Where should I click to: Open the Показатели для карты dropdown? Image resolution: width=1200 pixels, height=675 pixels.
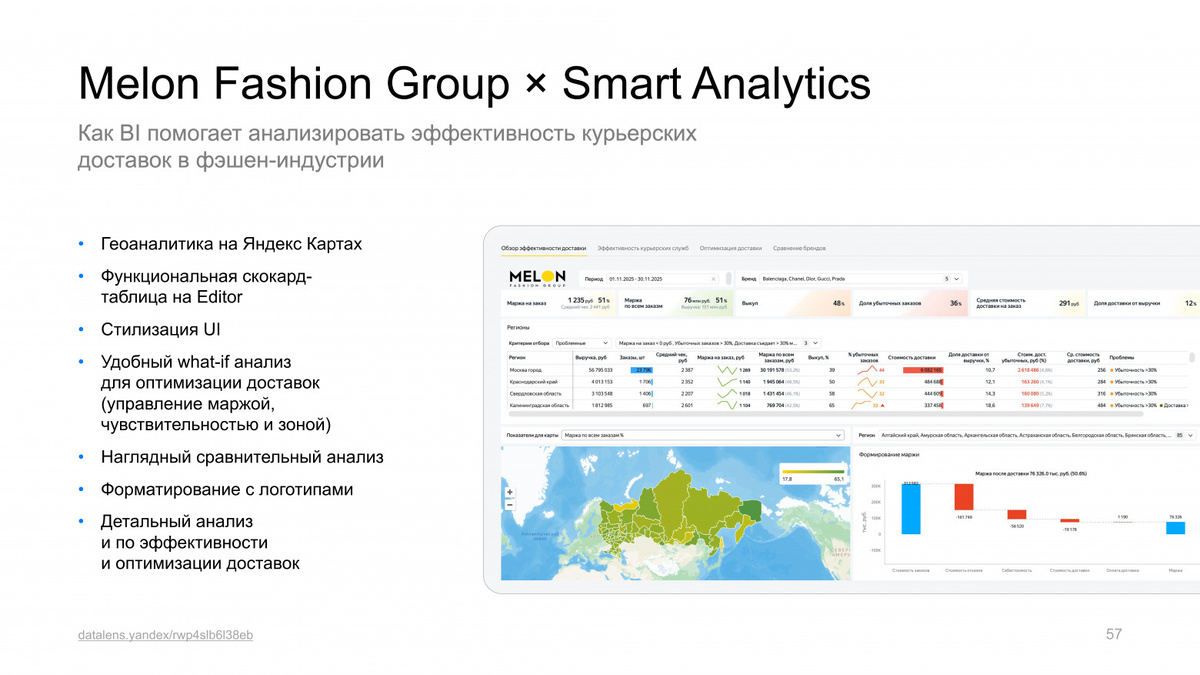[703, 435]
